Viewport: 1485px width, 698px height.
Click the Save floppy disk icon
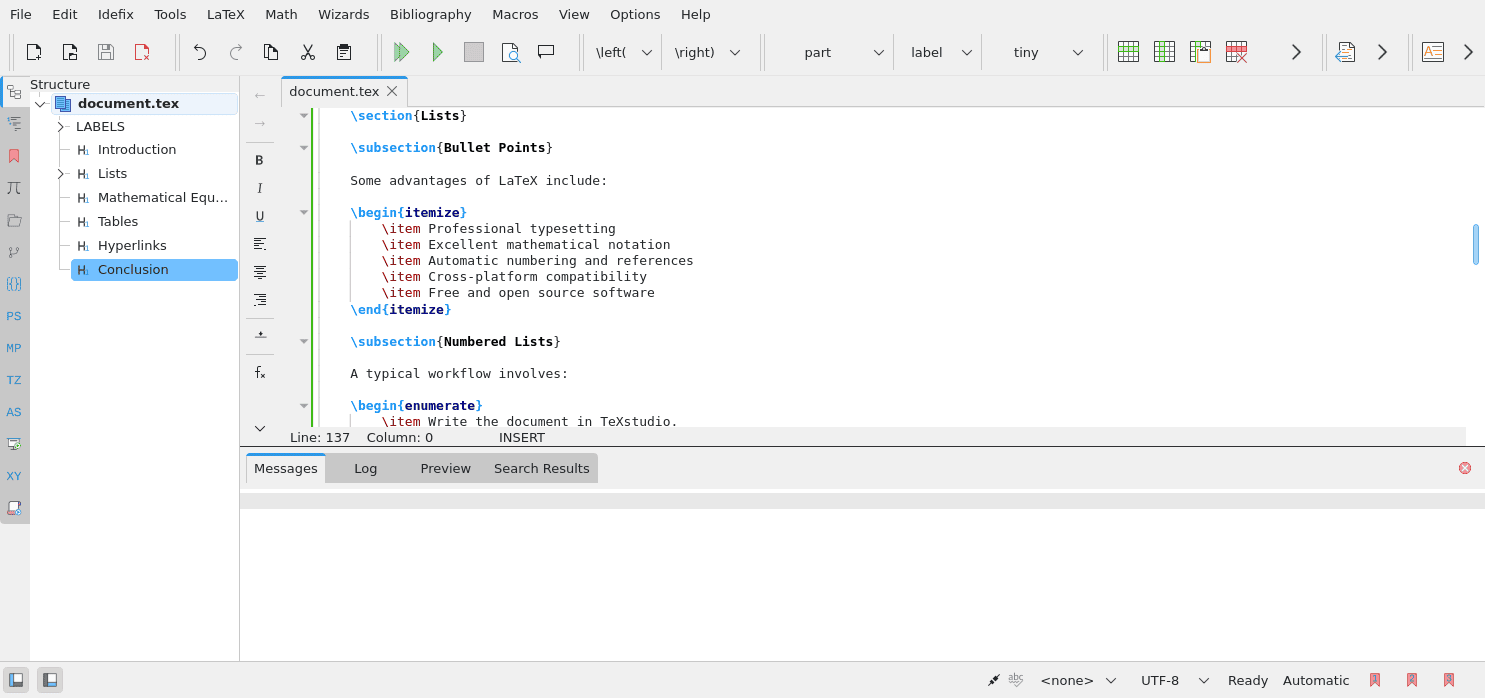tap(106, 52)
